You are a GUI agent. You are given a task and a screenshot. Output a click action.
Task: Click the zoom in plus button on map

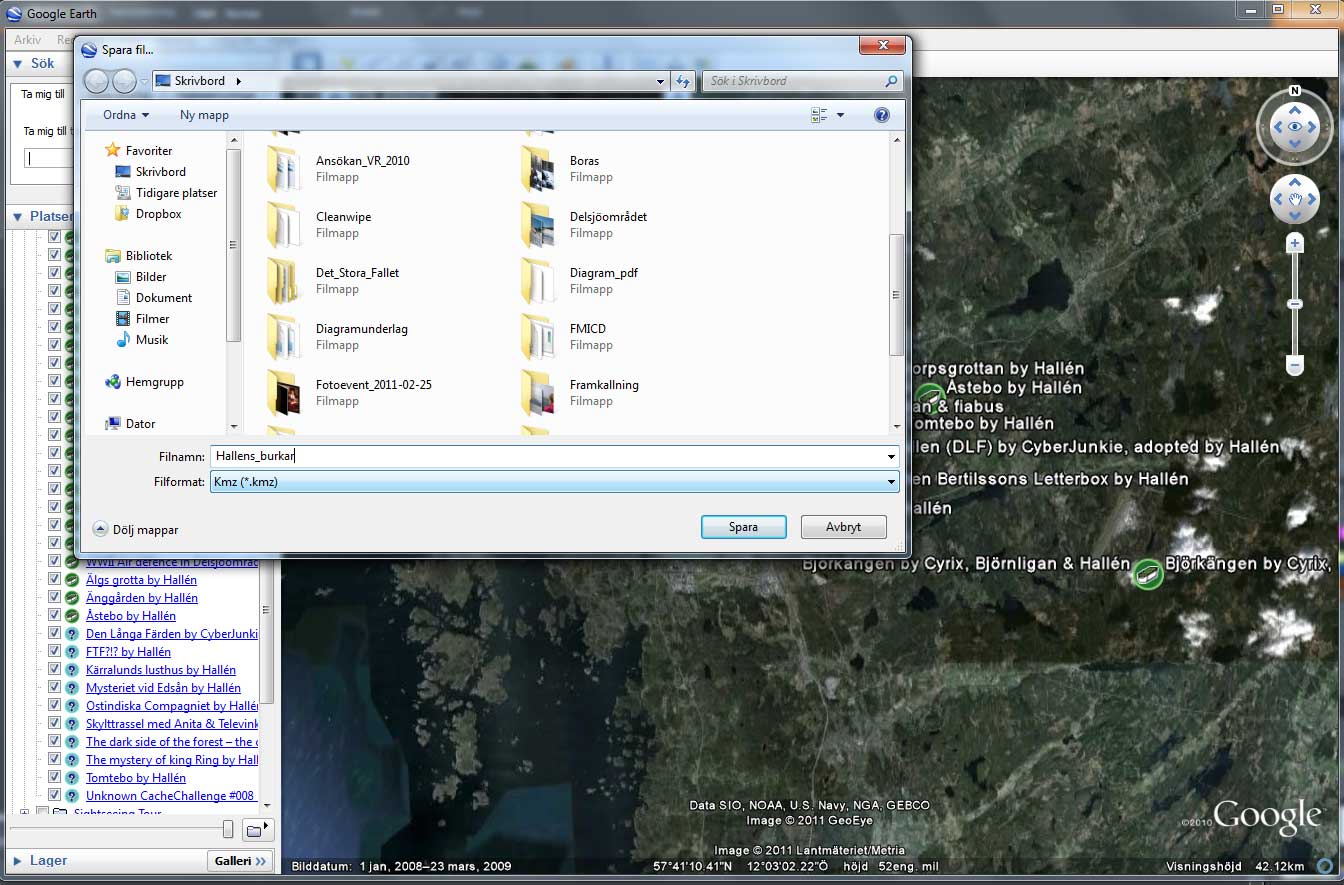1295,243
